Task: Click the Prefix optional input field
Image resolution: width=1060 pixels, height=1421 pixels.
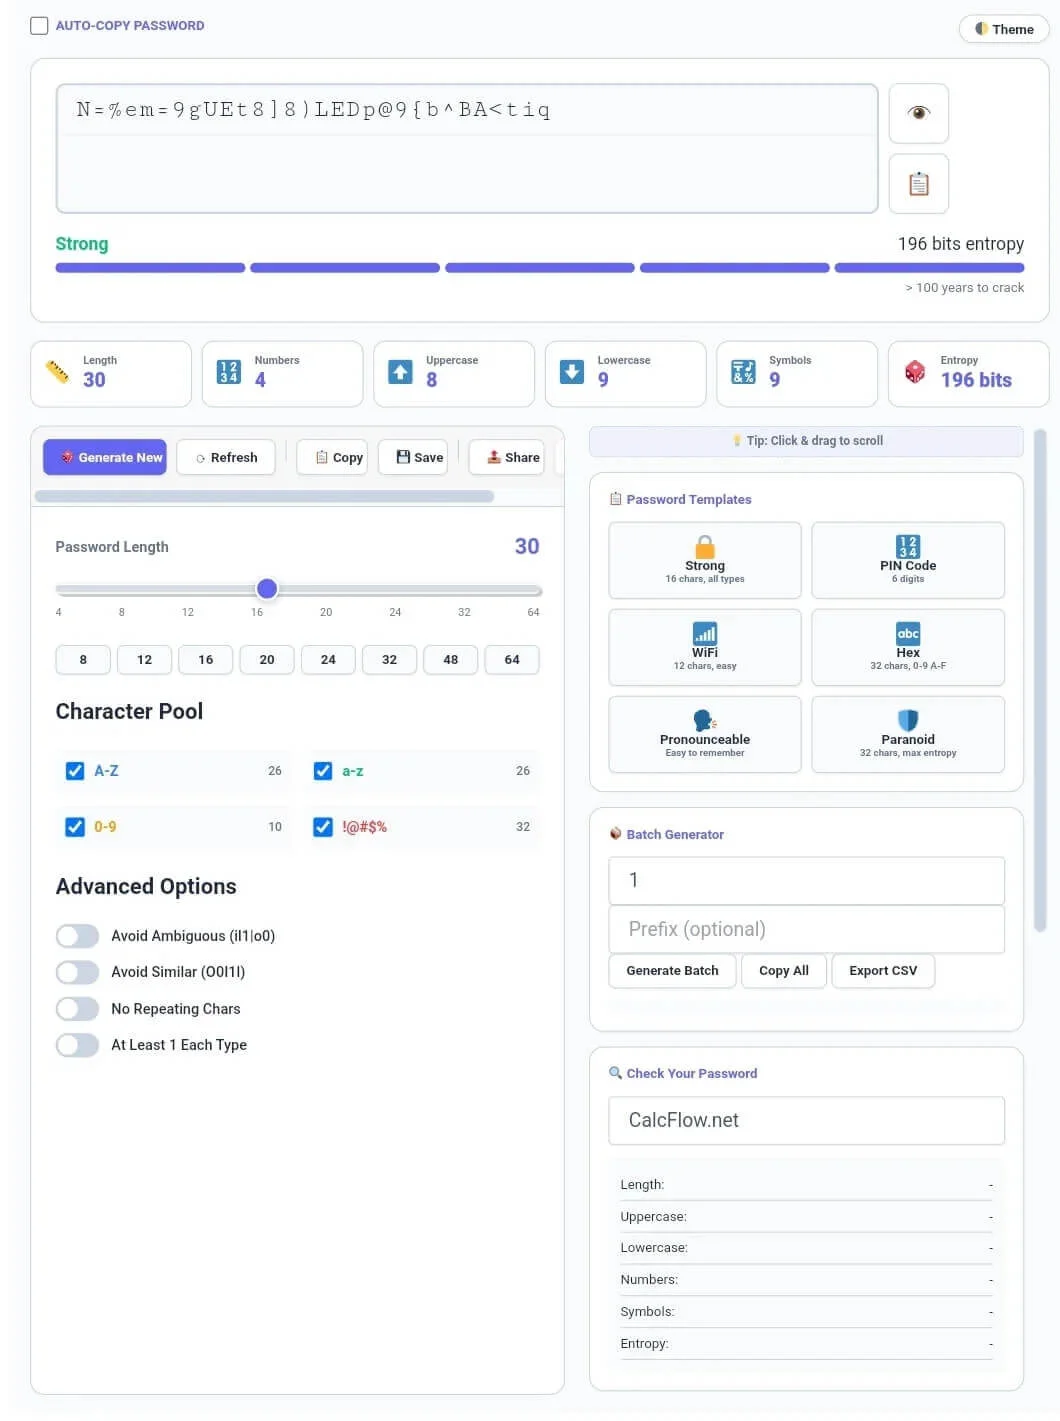Action: [x=806, y=929]
